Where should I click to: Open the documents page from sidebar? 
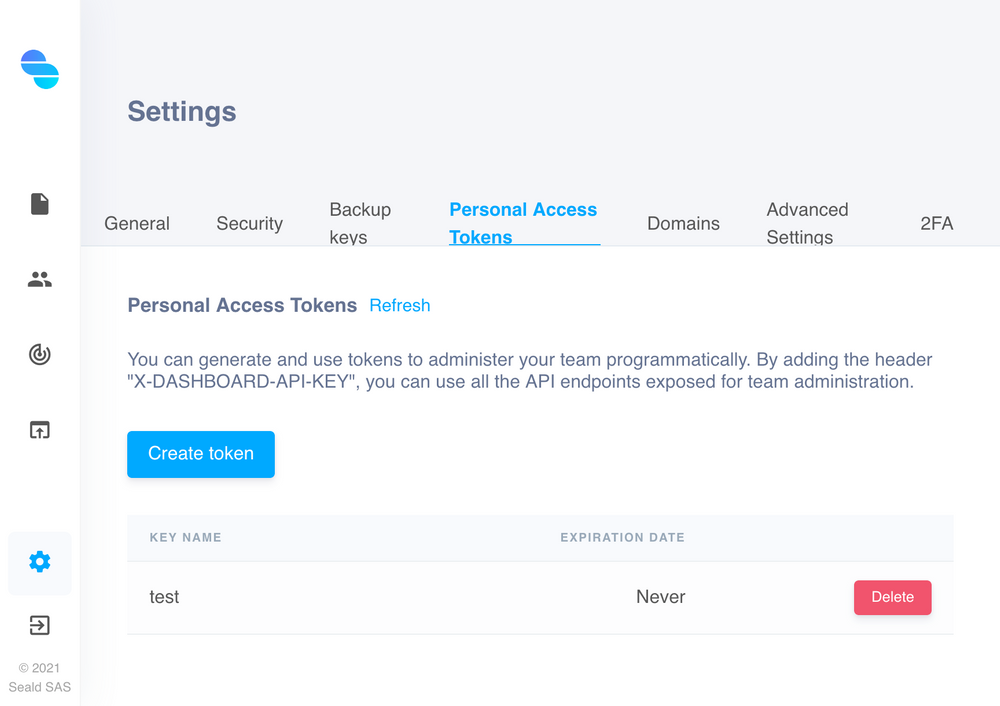40,204
